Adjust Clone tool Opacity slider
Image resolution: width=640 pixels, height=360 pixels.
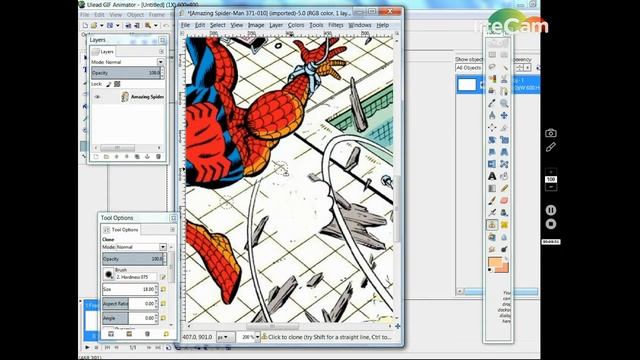tap(133, 259)
